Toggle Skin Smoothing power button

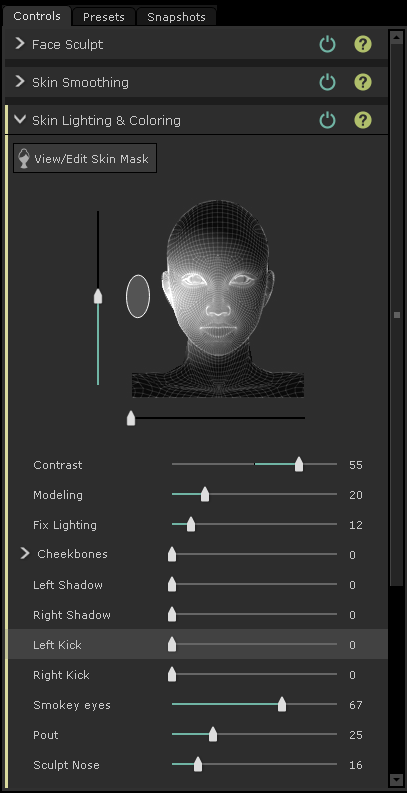[328, 82]
